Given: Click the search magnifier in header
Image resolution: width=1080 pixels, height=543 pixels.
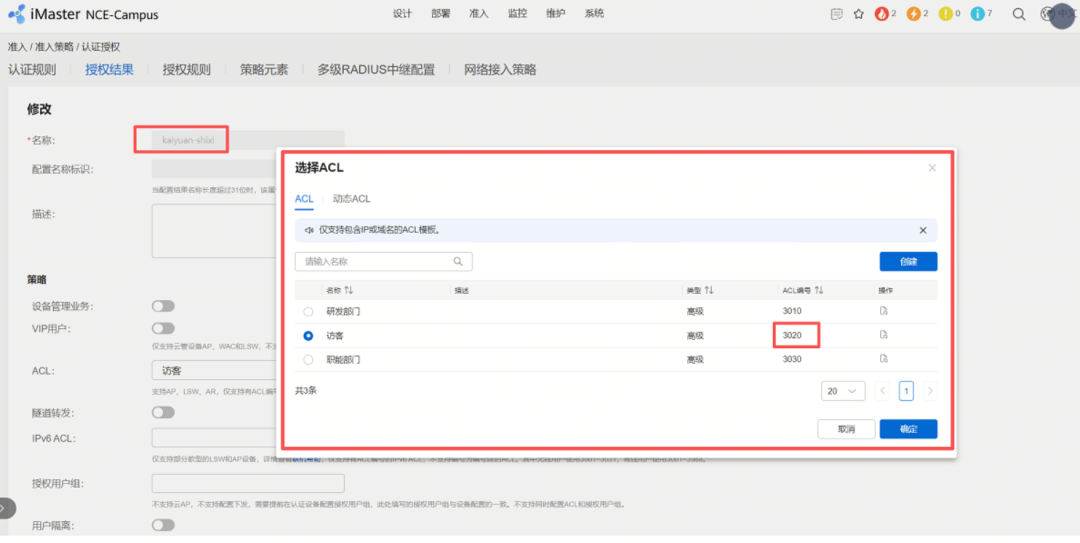Looking at the screenshot, I should tap(1019, 14).
